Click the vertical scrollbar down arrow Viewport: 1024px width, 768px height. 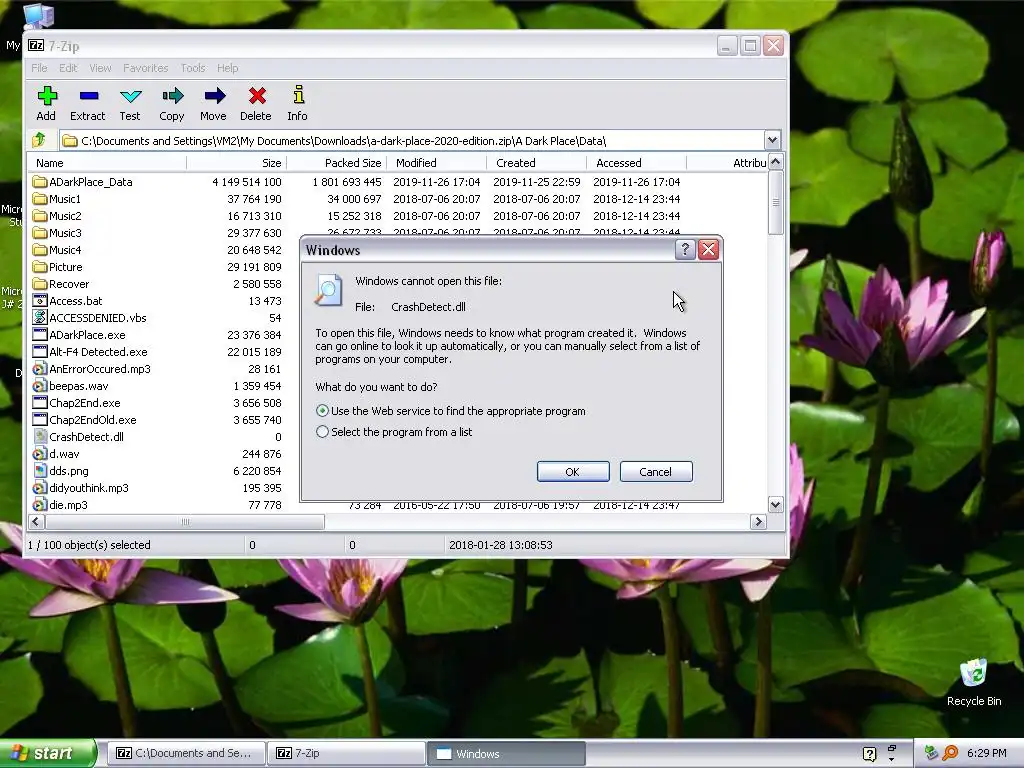(x=775, y=504)
